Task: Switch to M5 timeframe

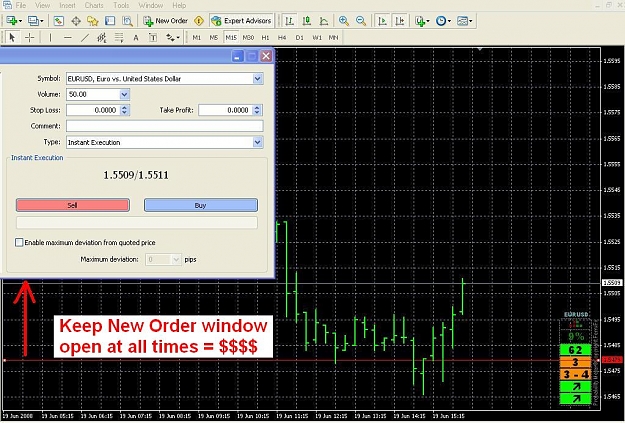Action: pos(214,37)
